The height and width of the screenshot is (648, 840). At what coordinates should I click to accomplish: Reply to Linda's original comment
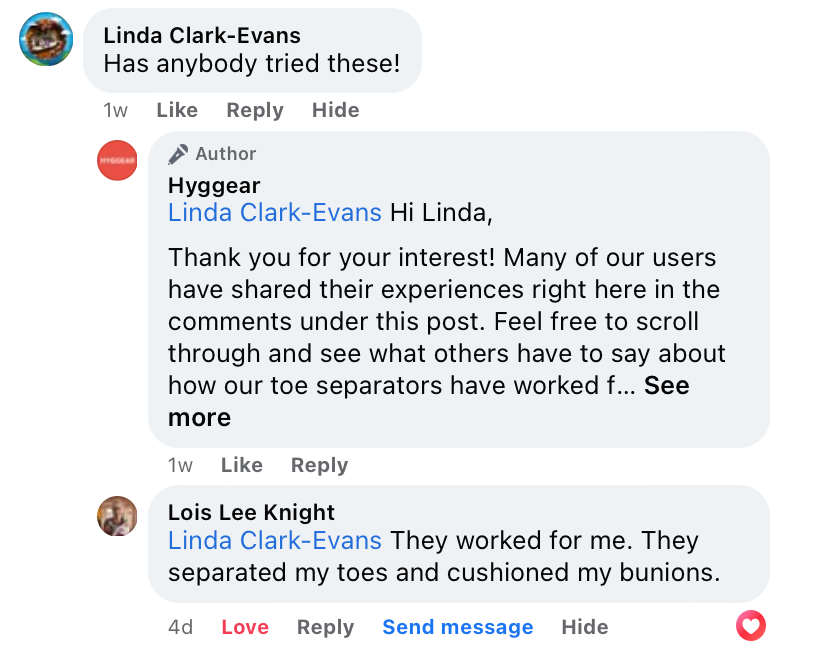coord(254,110)
